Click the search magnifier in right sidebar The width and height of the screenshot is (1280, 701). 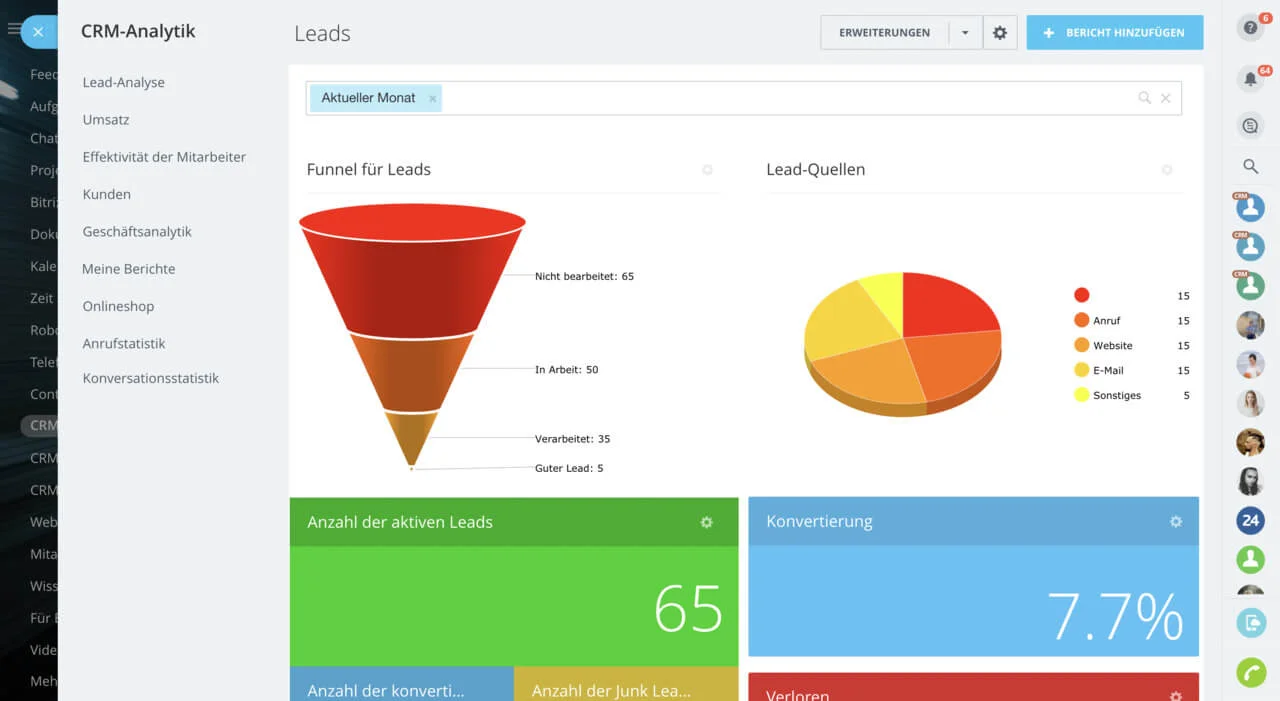(x=1250, y=166)
